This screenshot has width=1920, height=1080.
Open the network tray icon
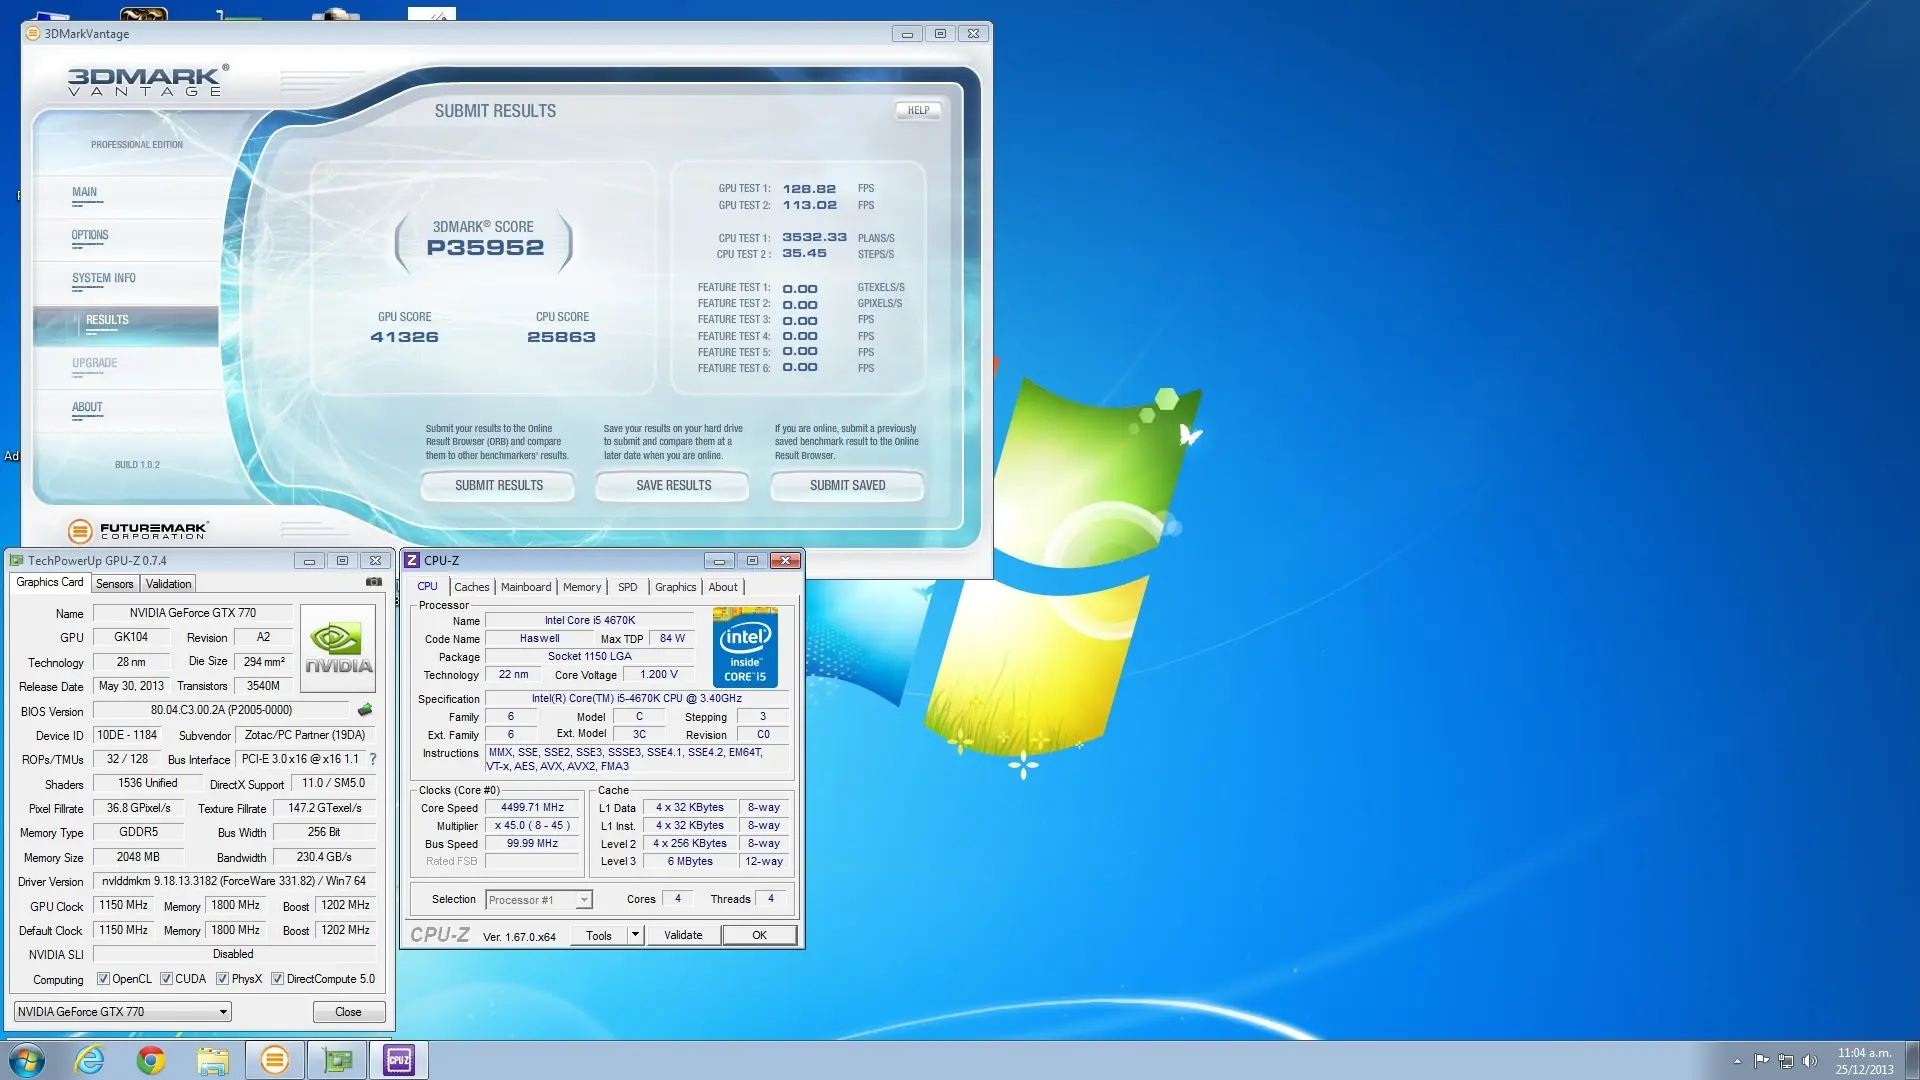(x=1785, y=1061)
